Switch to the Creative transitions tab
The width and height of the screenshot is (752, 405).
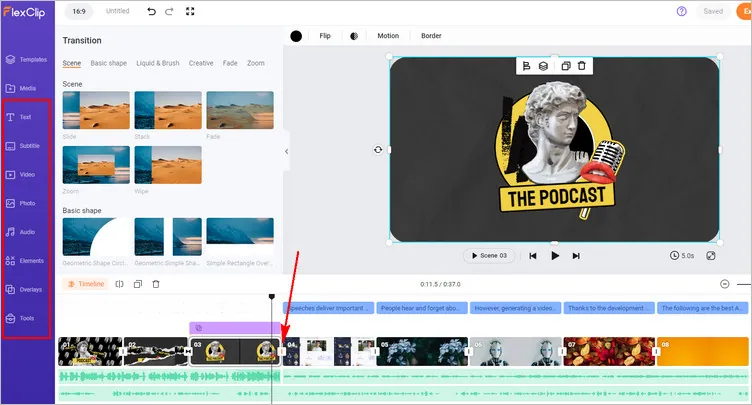pyautogui.click(x=201, y=63)
